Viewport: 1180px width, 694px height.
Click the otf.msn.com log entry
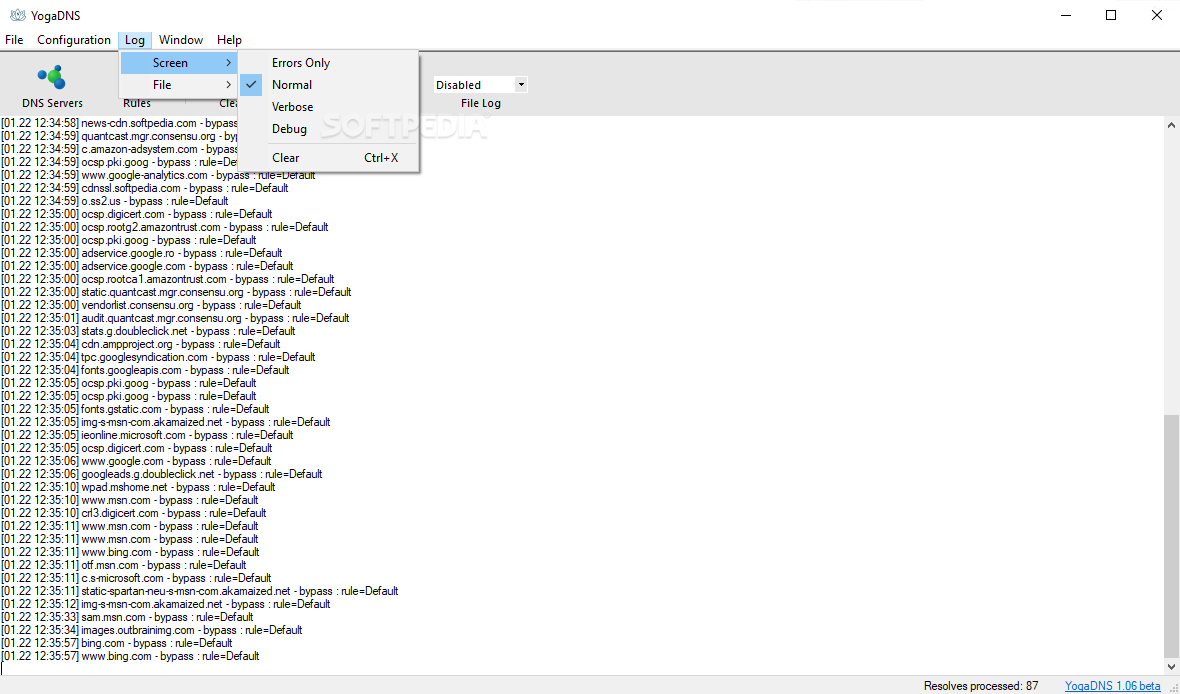[123, 565]
